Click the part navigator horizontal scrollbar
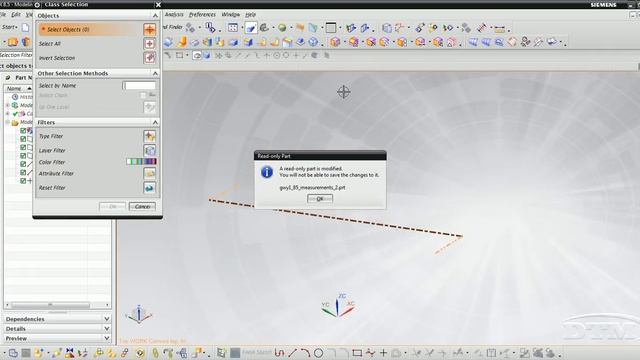Viewport: 640px width, 360px height. (50, 304)
